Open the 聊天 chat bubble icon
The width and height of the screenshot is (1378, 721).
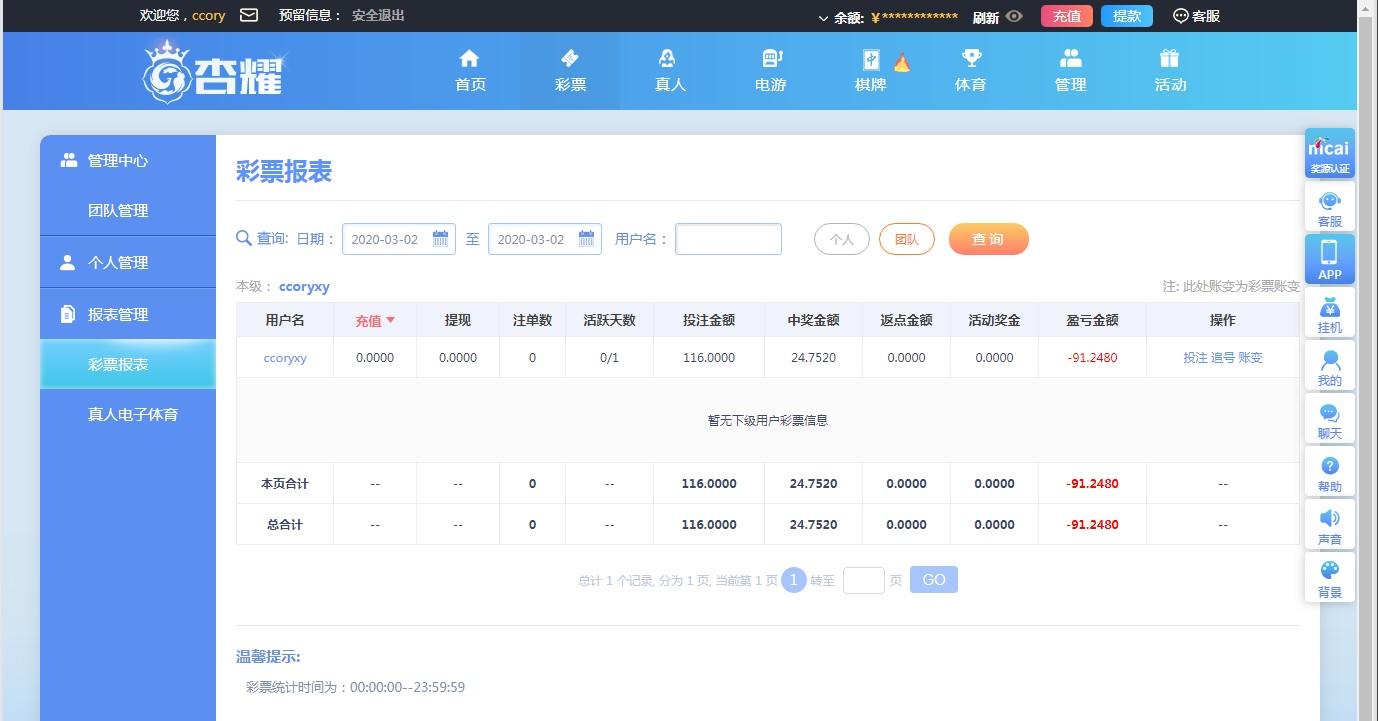click(x=1330, y=419)
